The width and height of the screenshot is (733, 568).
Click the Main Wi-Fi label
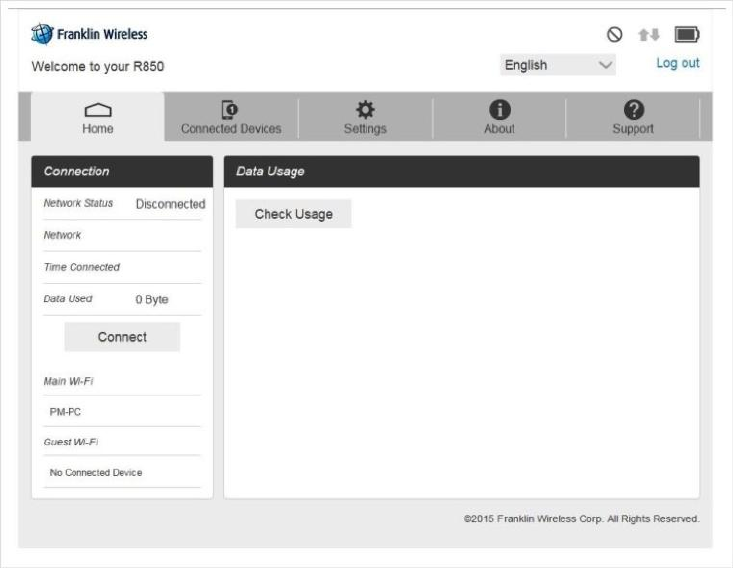pyautogui.click(x=68, y=381)
